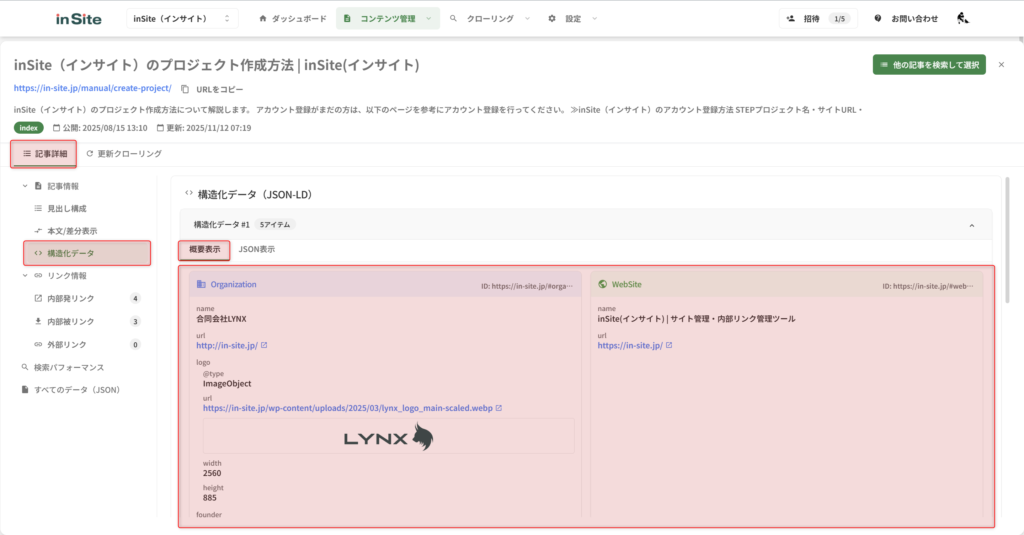
Task: Click the Organization card header
Action: coord(385,285)
